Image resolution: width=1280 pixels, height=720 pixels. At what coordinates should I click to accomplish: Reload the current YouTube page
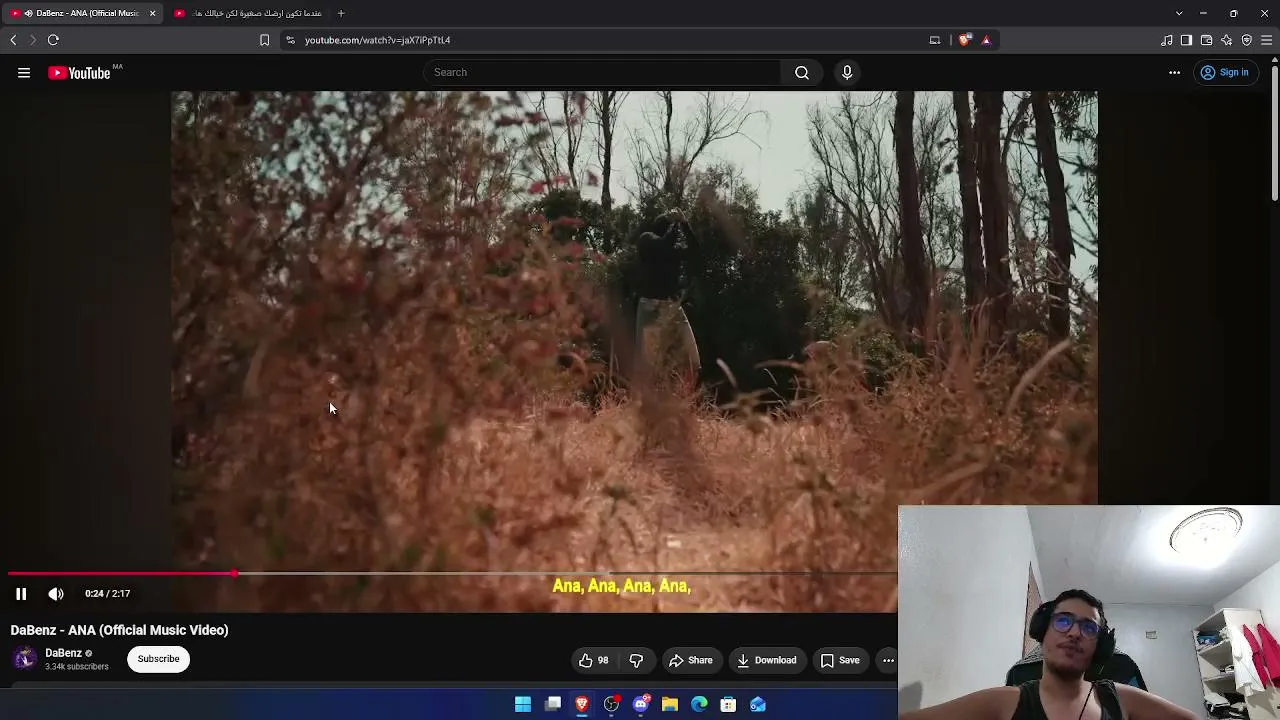pos(53,40)
